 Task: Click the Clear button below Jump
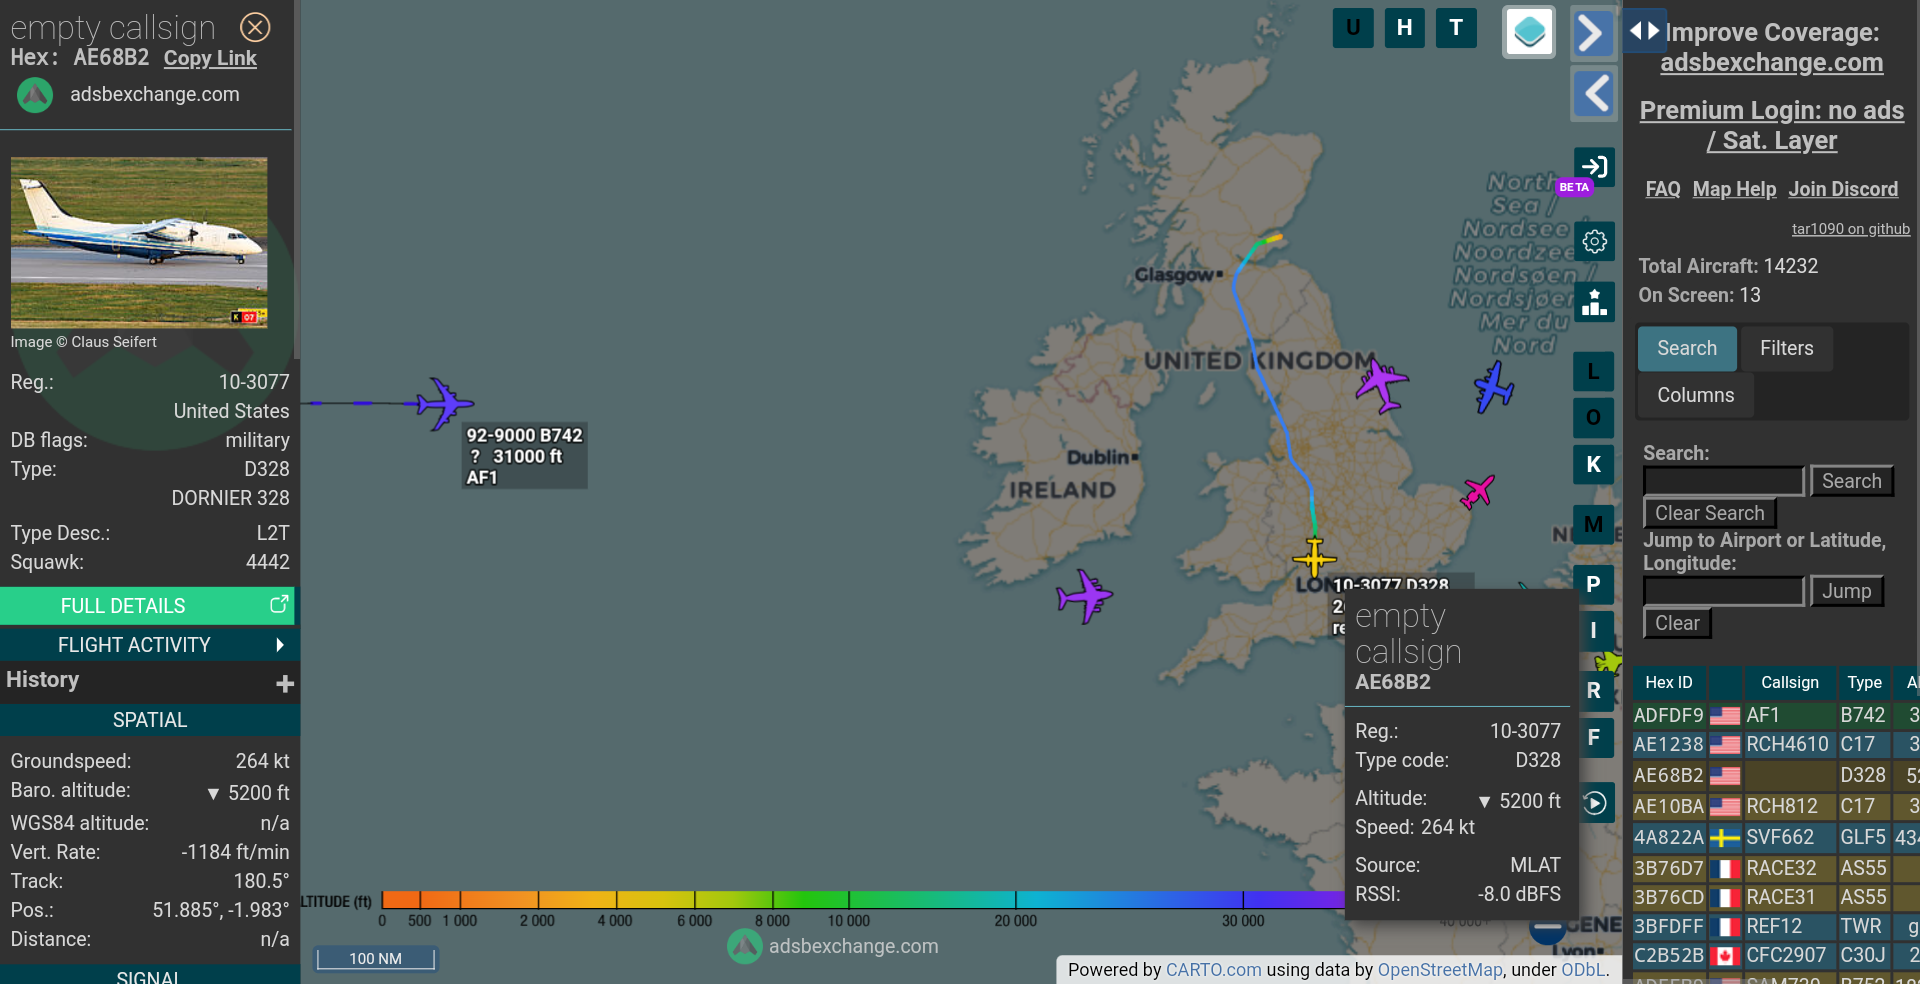1677,623
